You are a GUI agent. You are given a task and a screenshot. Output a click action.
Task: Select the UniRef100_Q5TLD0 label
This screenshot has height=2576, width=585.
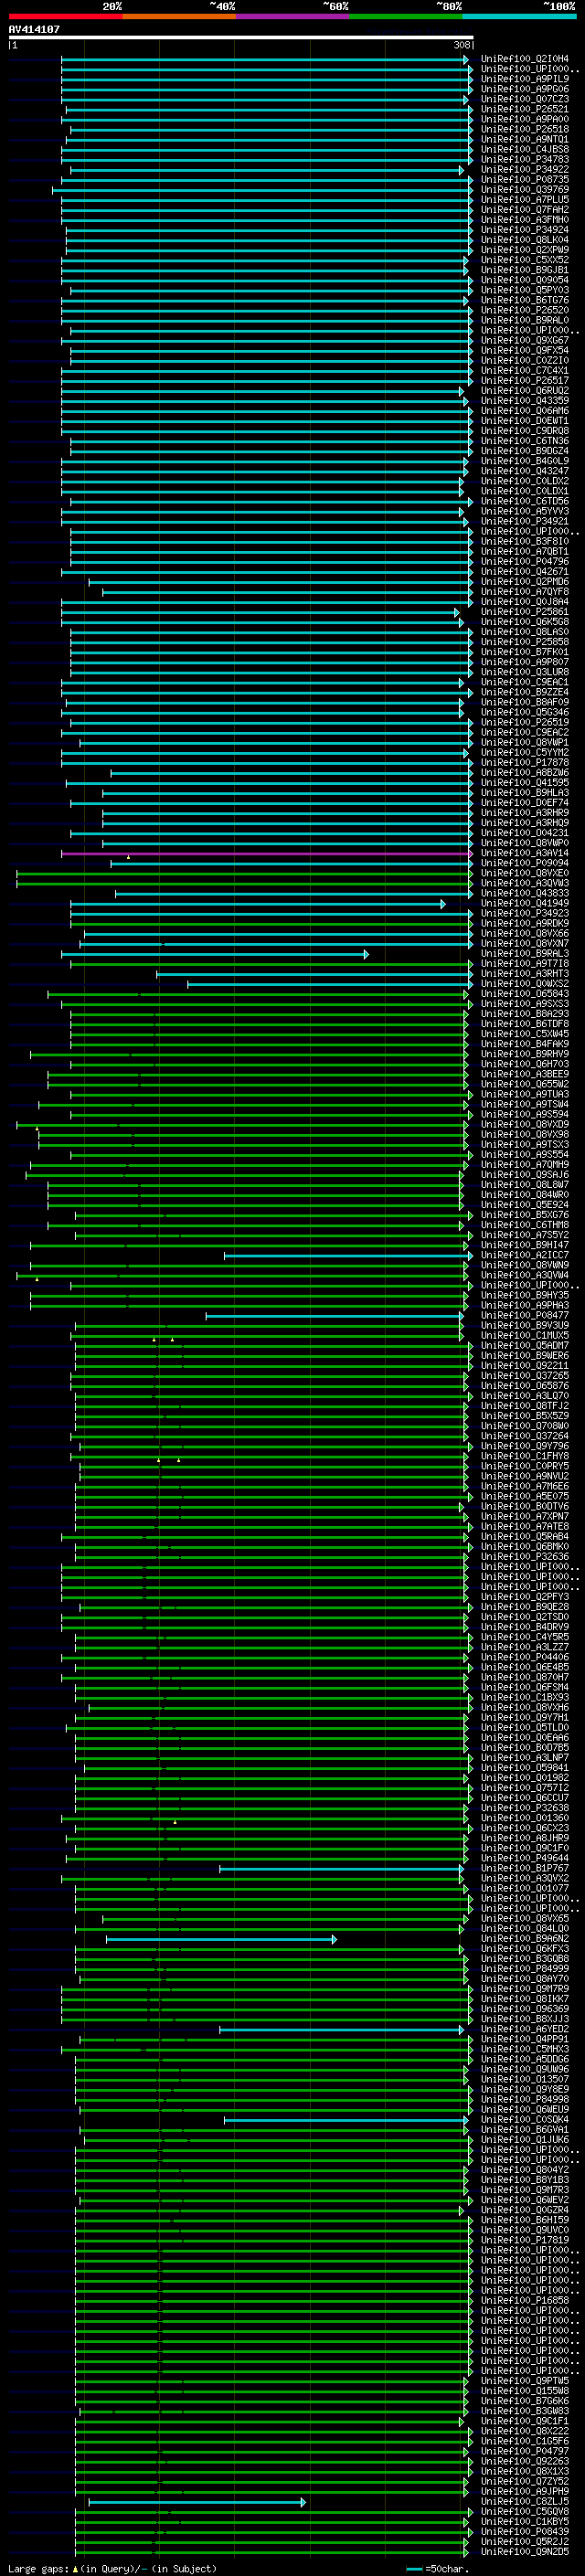click(x=525, y=1728)
